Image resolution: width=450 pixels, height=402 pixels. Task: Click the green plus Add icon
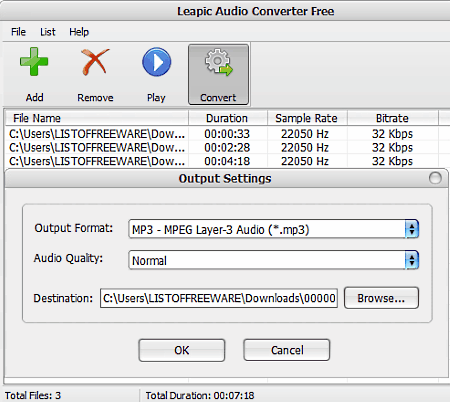[x=34, y=62]
